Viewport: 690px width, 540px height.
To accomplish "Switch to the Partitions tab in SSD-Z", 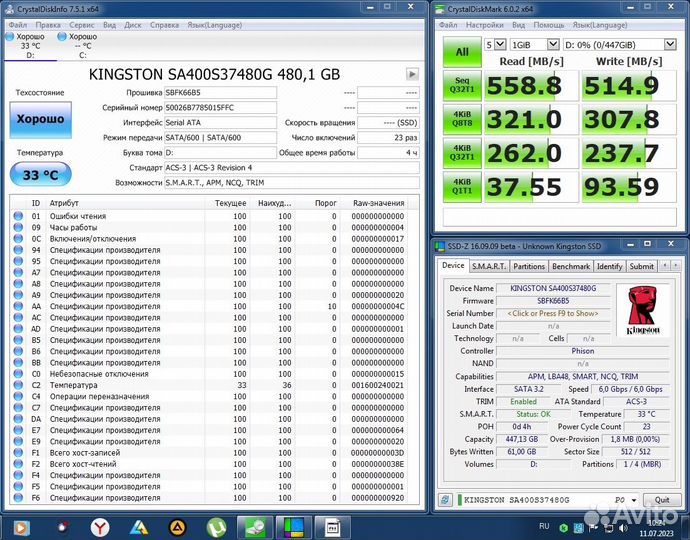I will 529,266.
